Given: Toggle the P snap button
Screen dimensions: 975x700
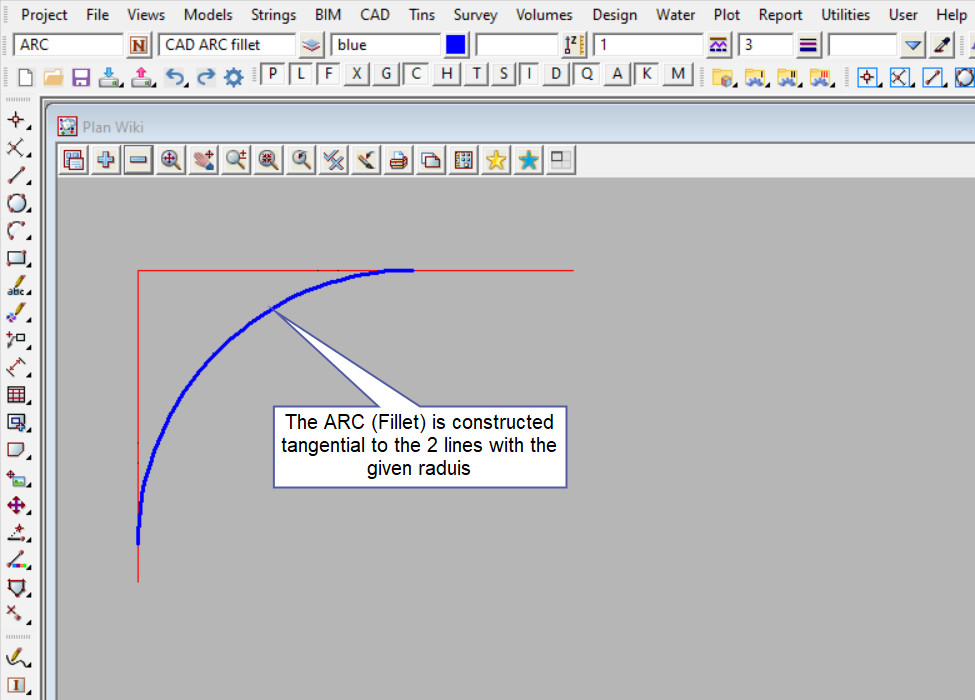Looking at the screenshot, I should coord(273,74).
